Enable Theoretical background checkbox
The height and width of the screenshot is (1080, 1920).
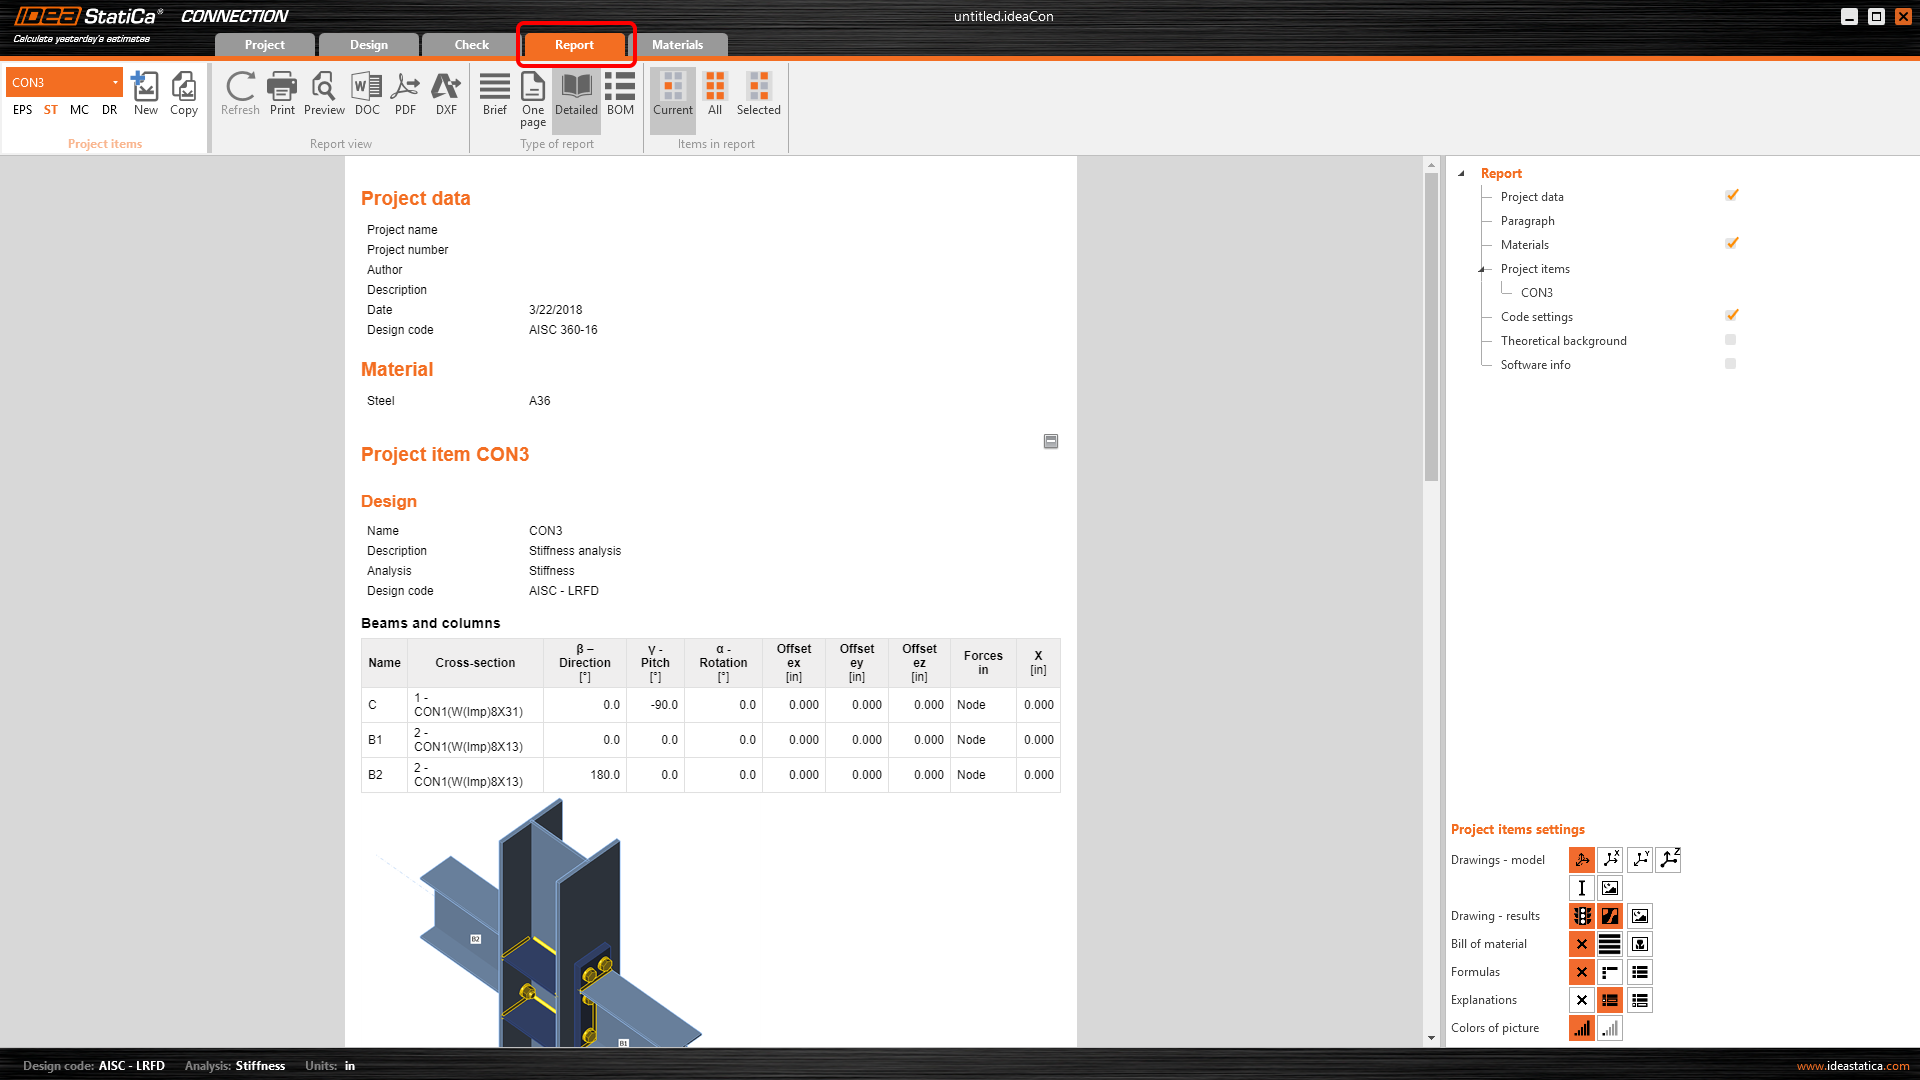(x=1731, y=340)
